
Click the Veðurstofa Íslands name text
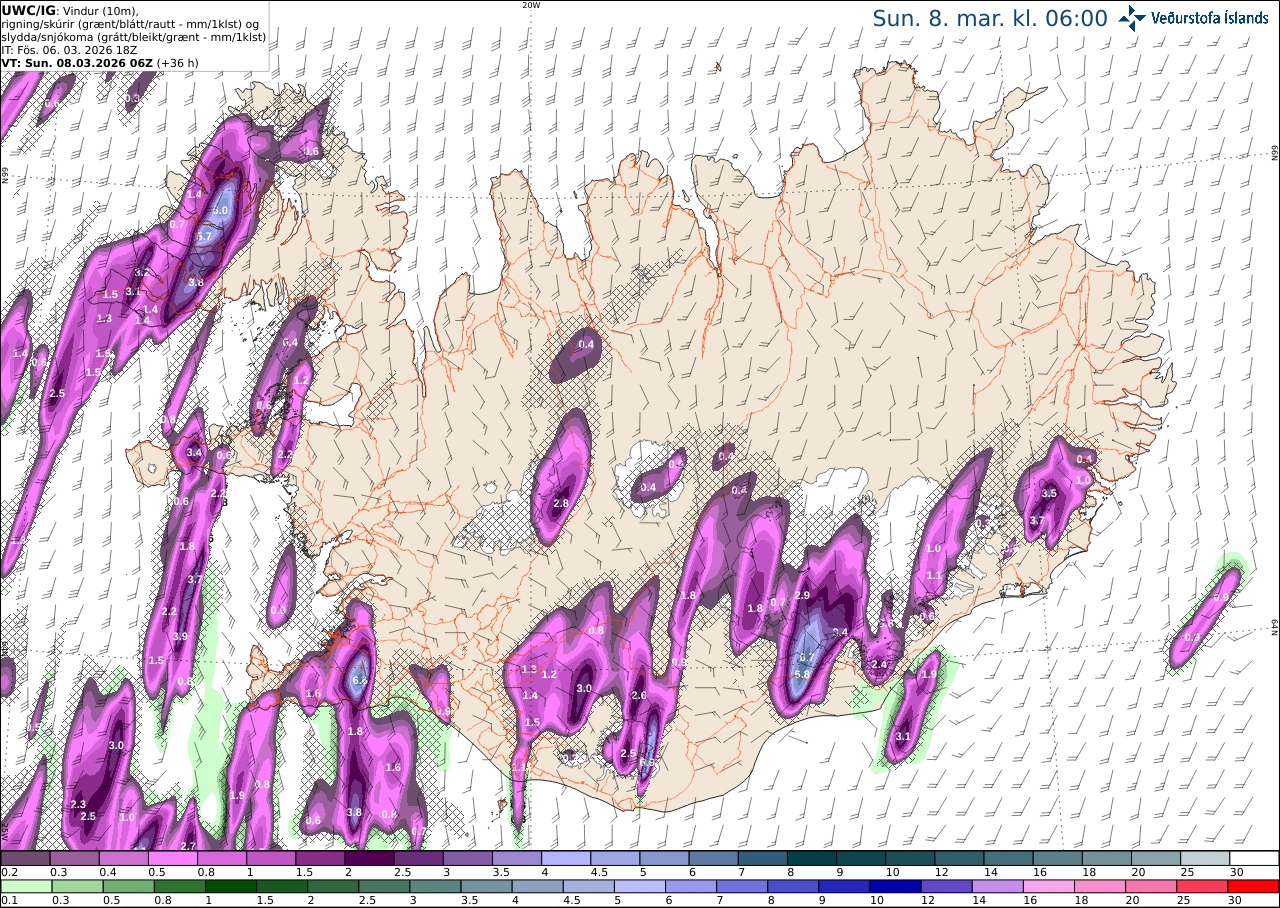click(x=1209, y=18)
